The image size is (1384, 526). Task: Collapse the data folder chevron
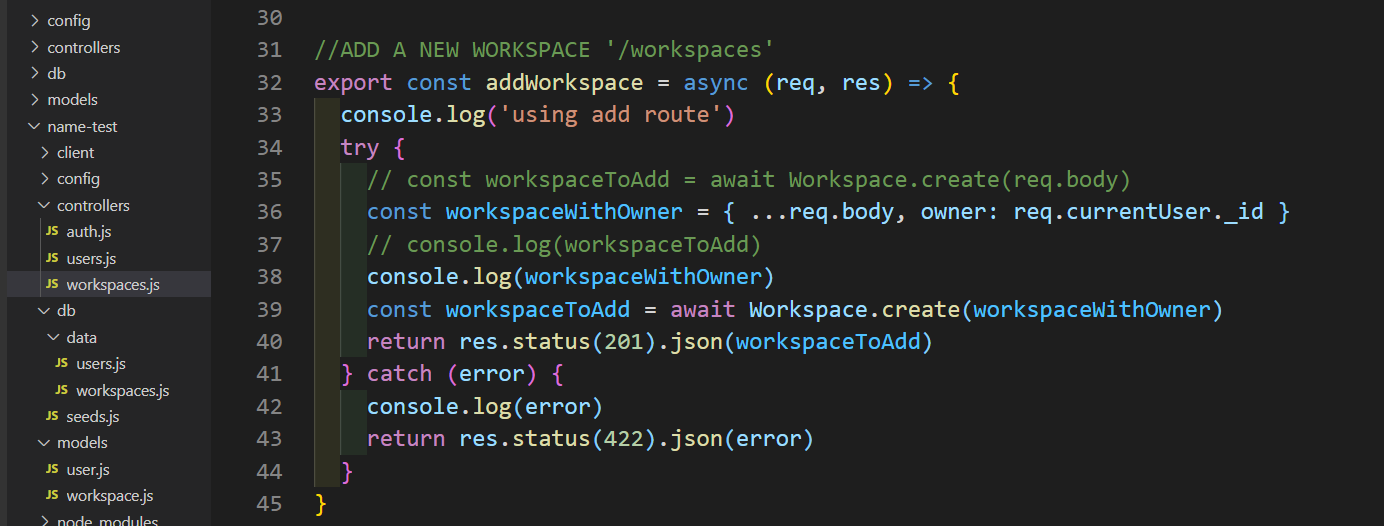pos(54,338)
